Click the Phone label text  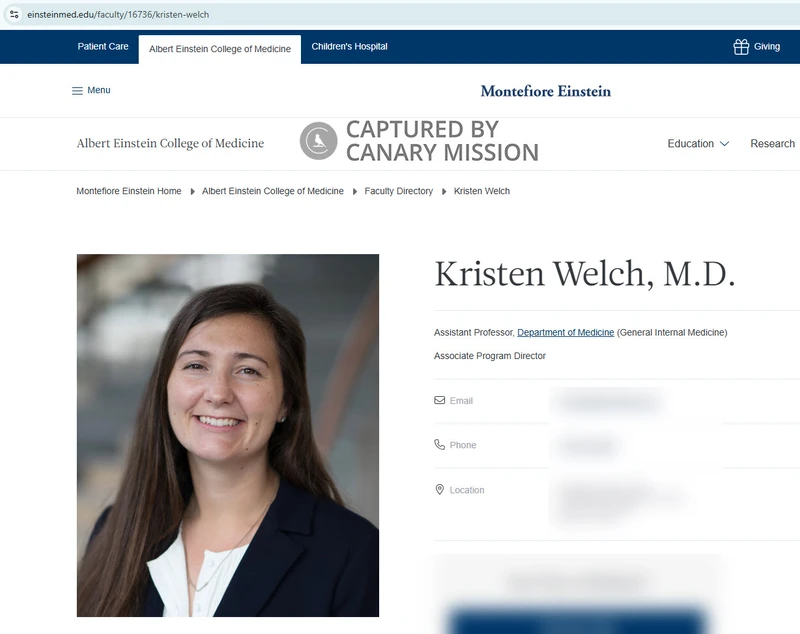pyautogui.click(x=463, y=445)
